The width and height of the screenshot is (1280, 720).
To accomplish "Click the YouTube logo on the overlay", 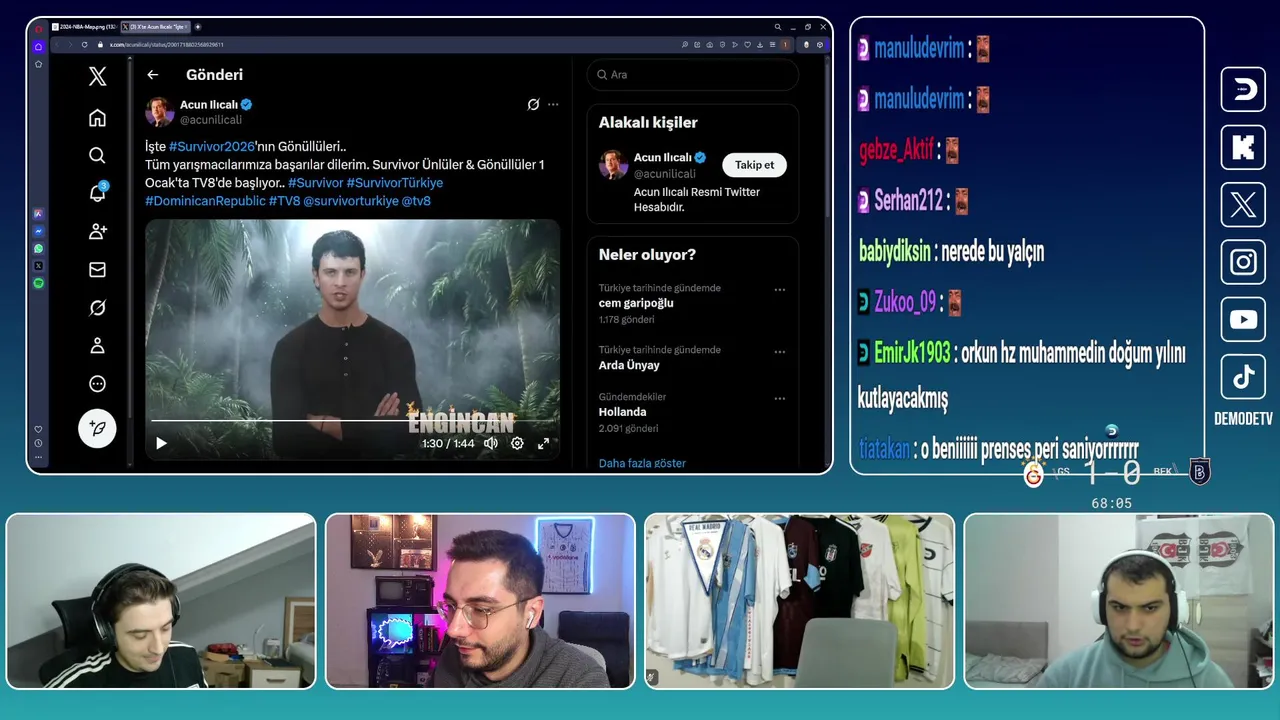I will pyautogui.click(x=1243, y=320).
